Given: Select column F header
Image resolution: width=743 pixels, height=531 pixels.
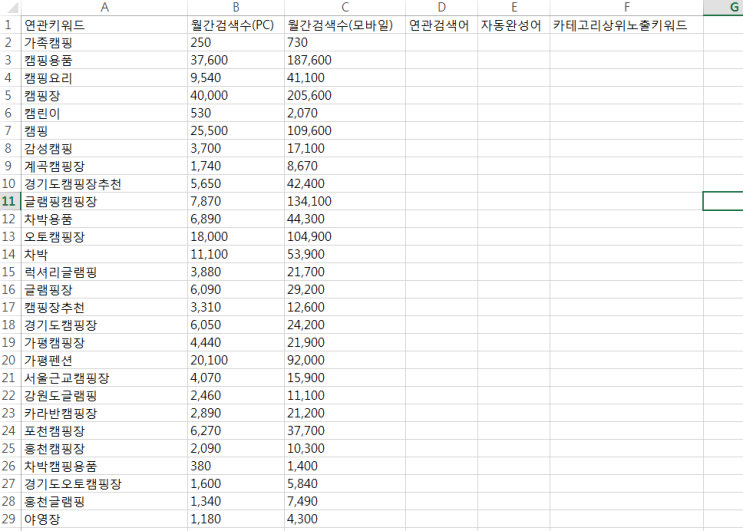Looking at the screenshot, I should point(626,7).
